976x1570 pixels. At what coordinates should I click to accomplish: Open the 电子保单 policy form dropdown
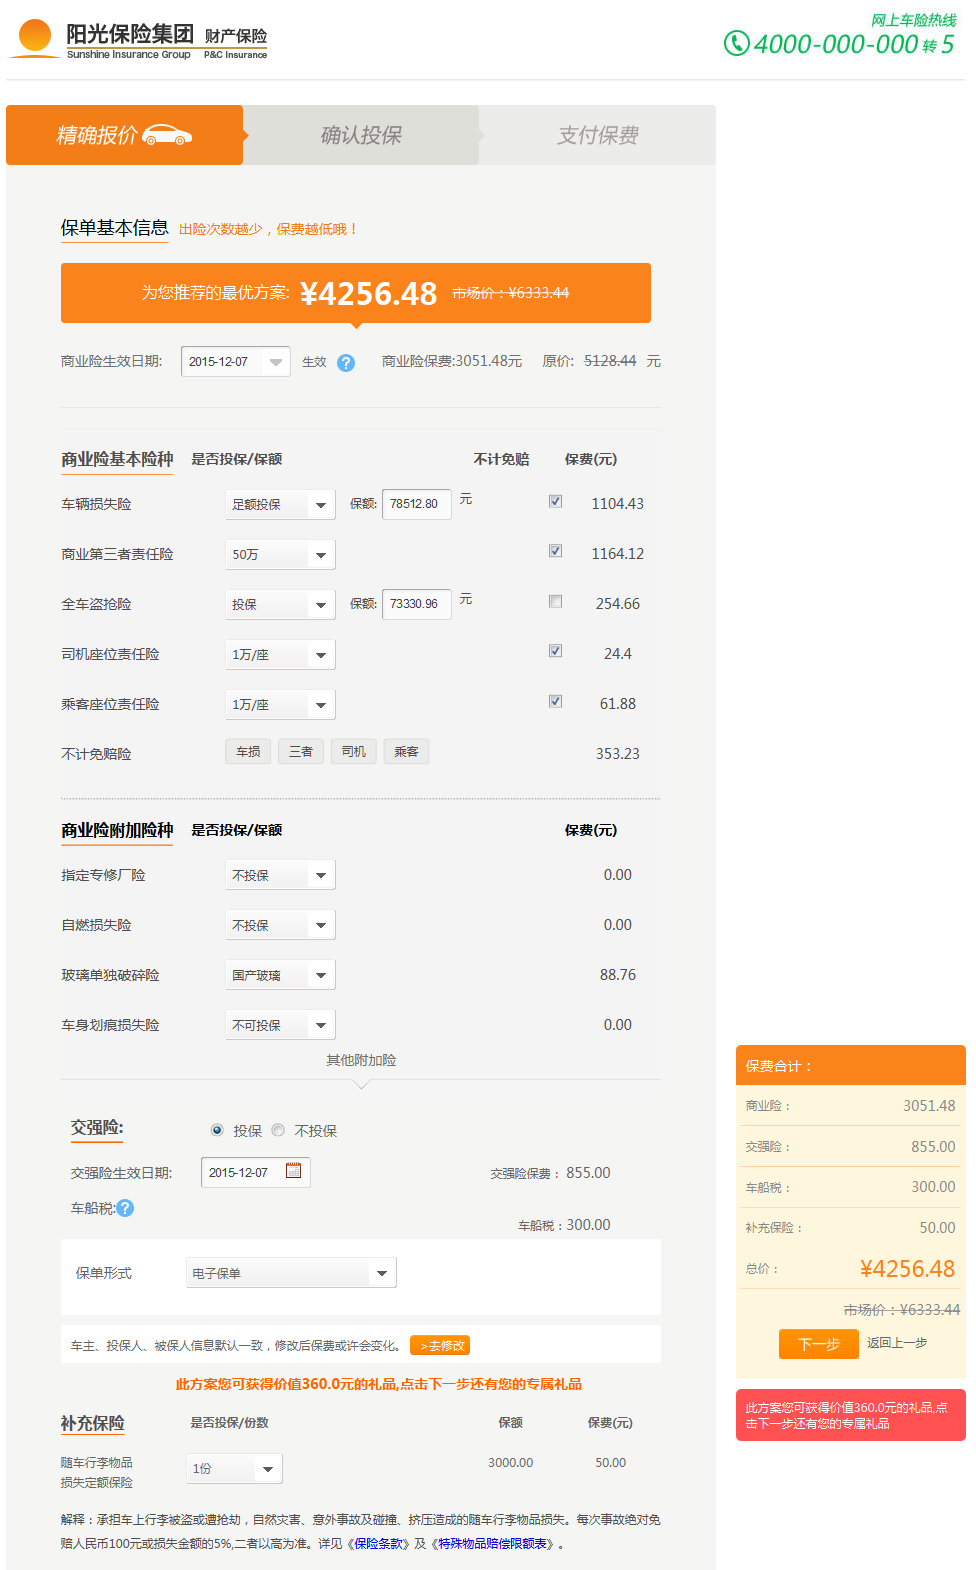tap(291, 1273)
